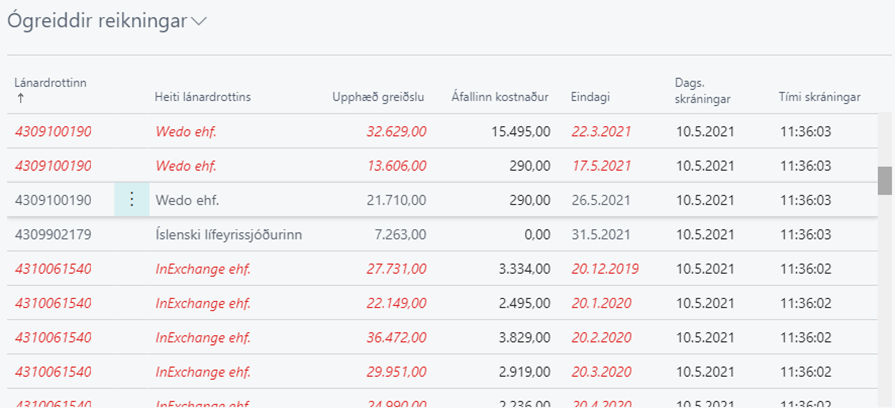Select accrued cost 3.829,00 cell
Image resolution: width=895 pixels, height=408 pixels.
tap(521, 338)
